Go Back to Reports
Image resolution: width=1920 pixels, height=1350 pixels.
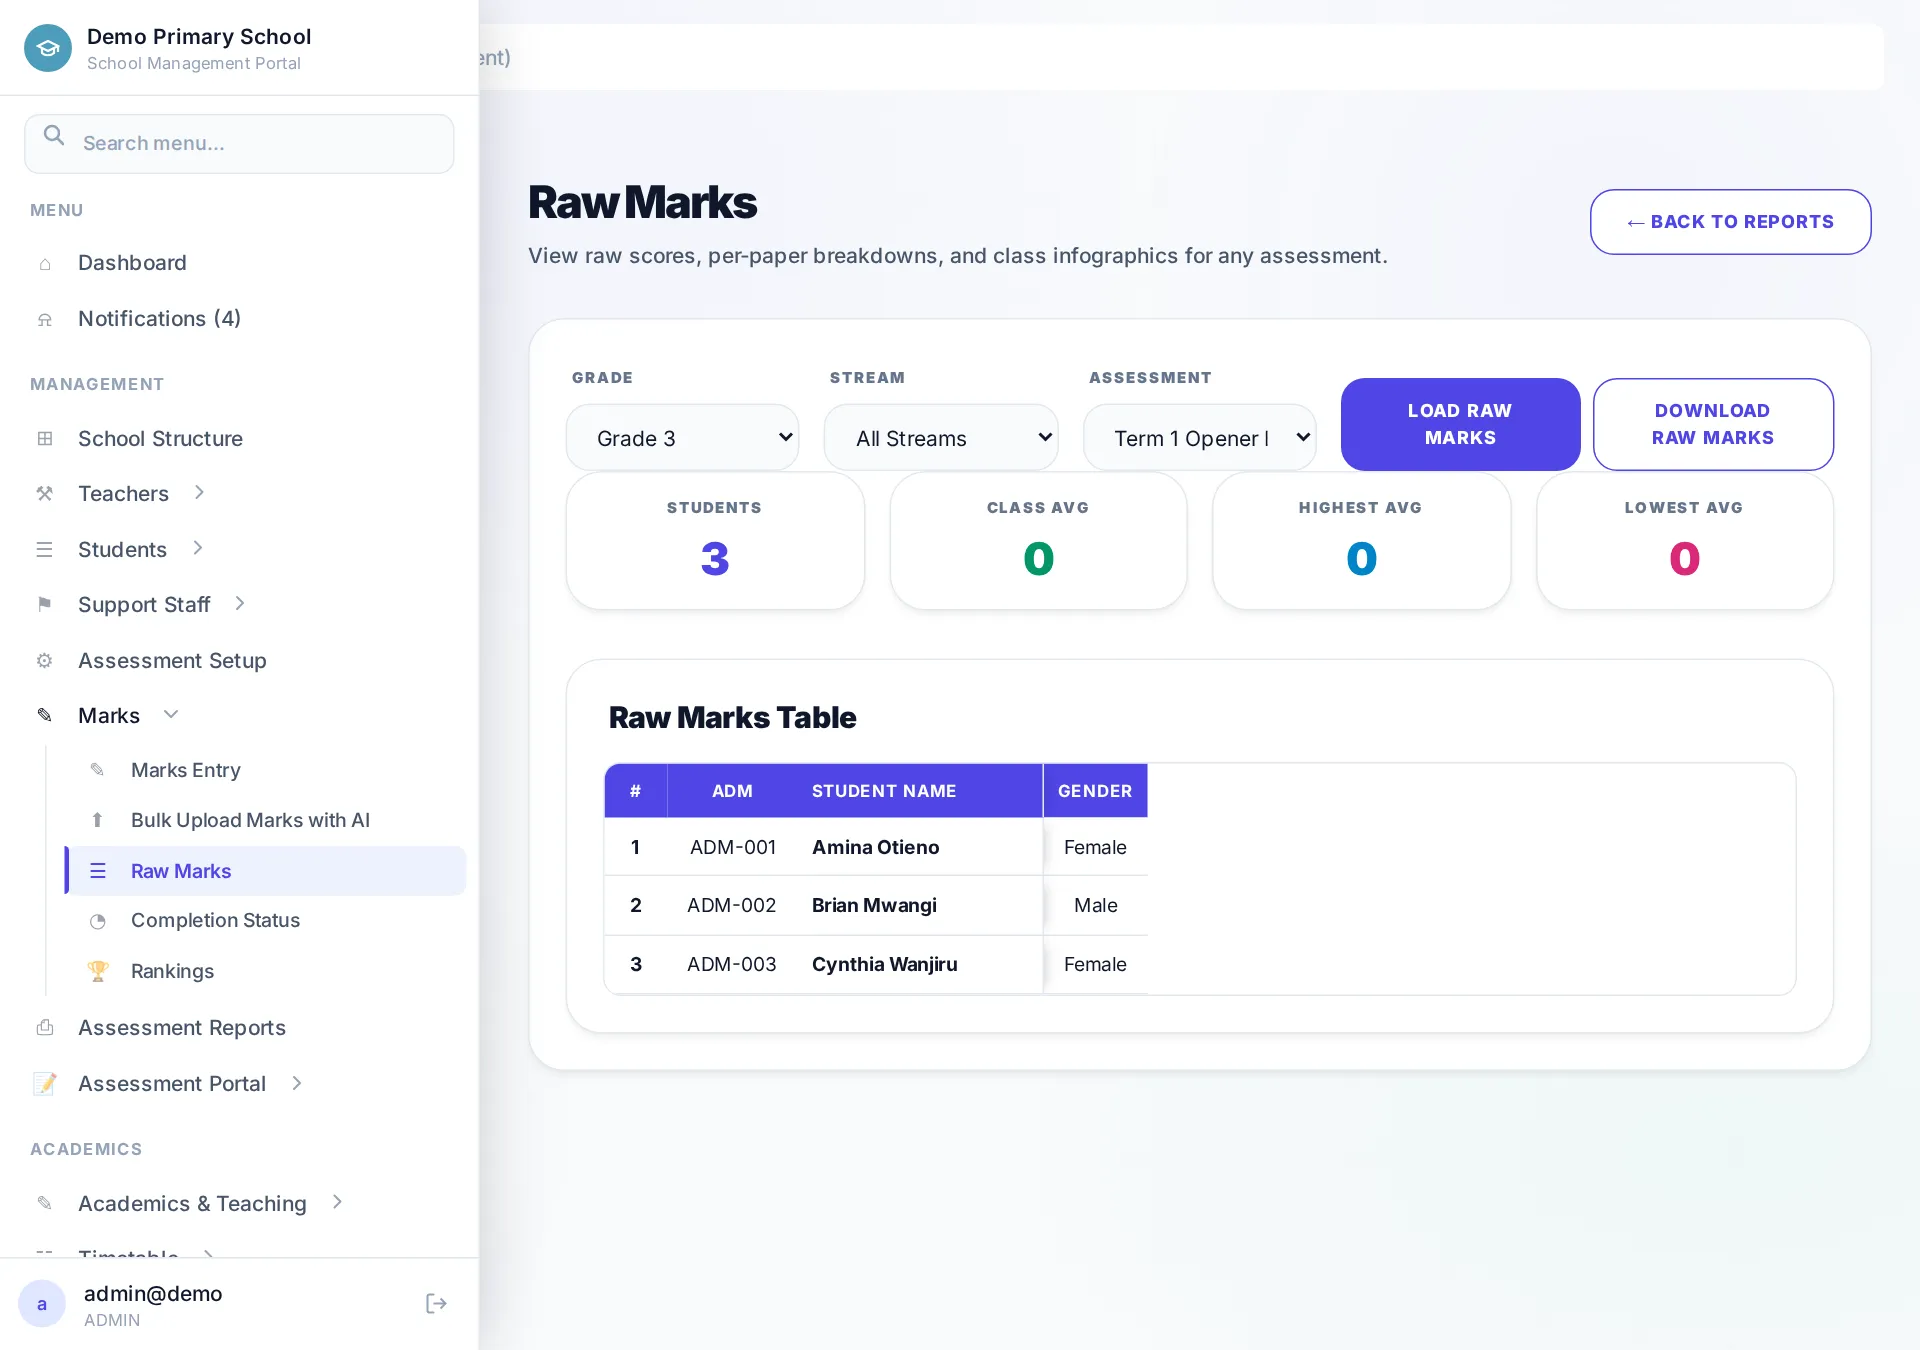click(1730, 222)
